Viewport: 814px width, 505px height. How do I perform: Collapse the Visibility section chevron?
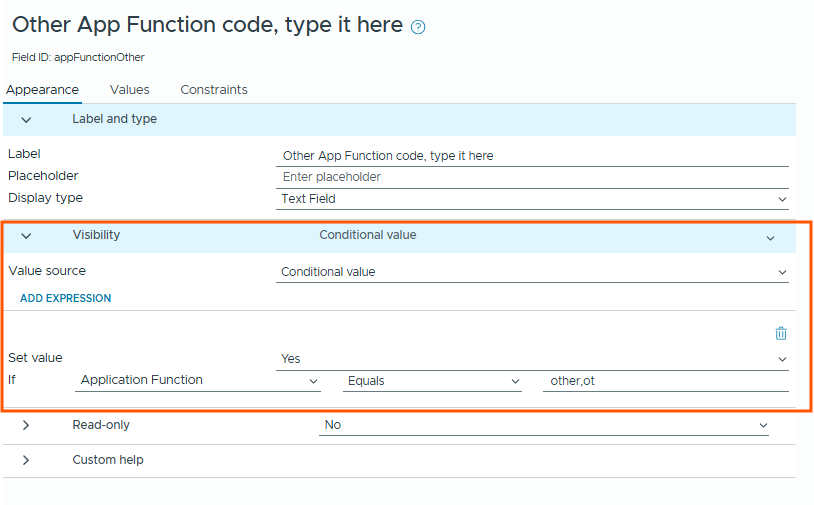click(27, 236)
